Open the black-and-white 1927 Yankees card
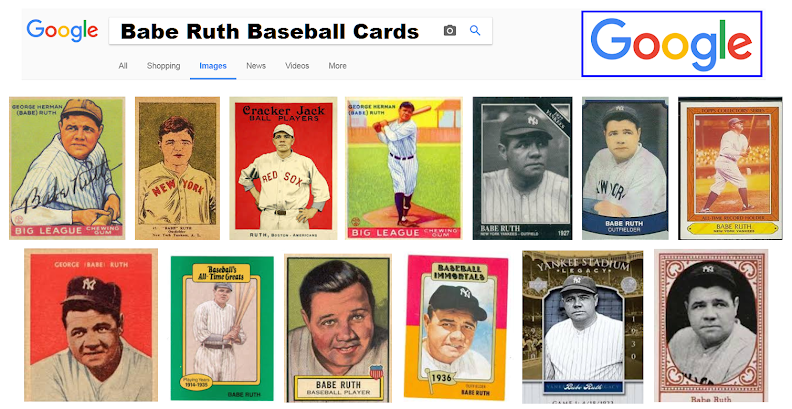Viewport: 792px width, 409px height. [x=523, y=168]
